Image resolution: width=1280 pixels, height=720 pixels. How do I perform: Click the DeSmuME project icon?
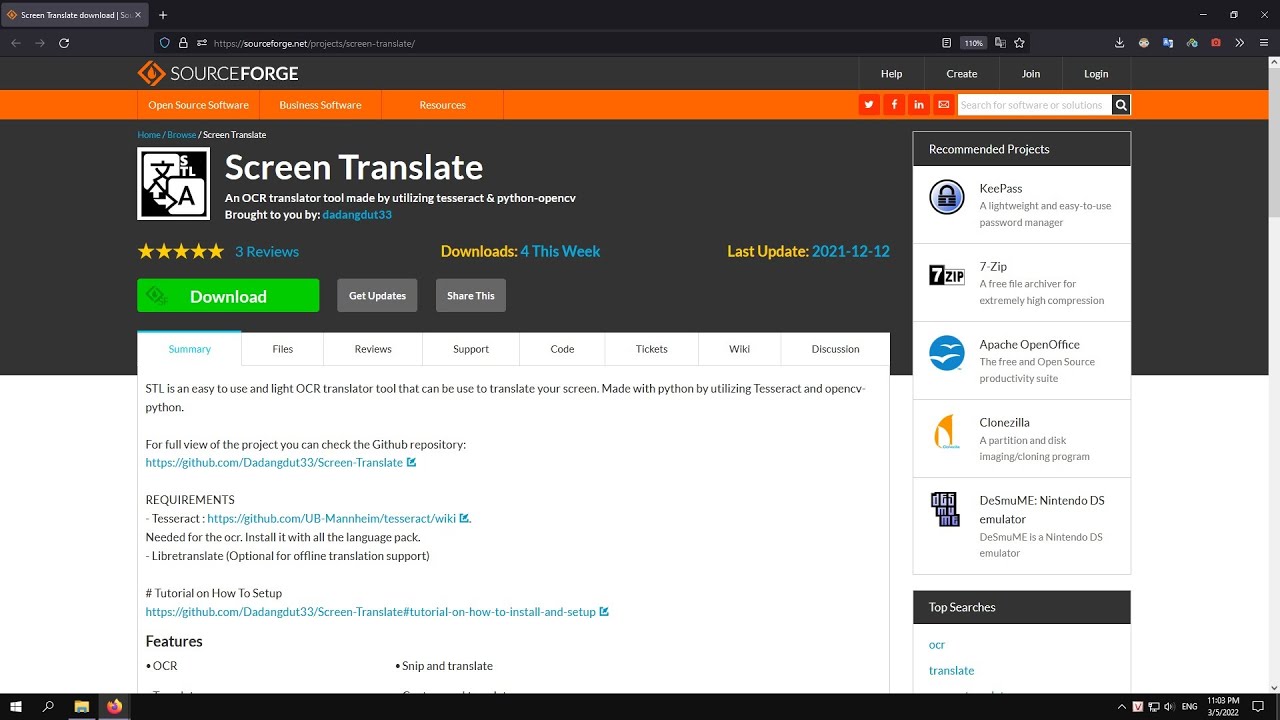(x=945, y=509)
